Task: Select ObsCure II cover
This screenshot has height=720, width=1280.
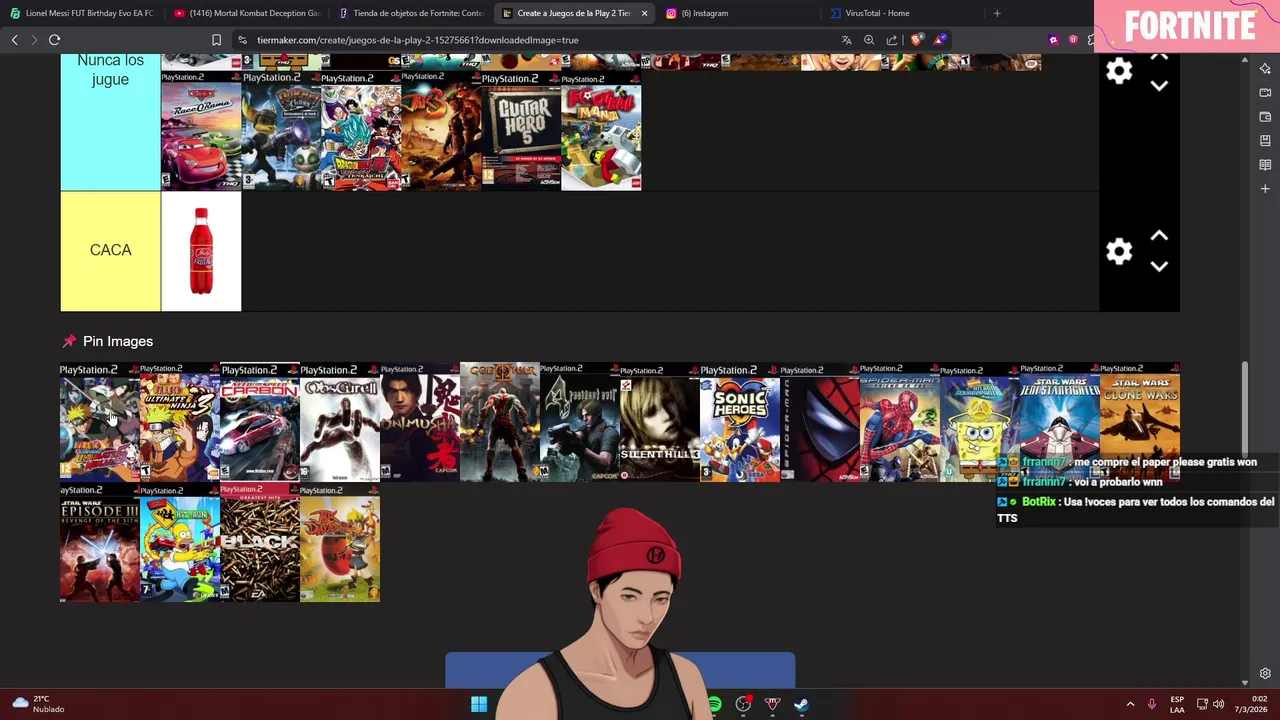Action: (340, 422)
